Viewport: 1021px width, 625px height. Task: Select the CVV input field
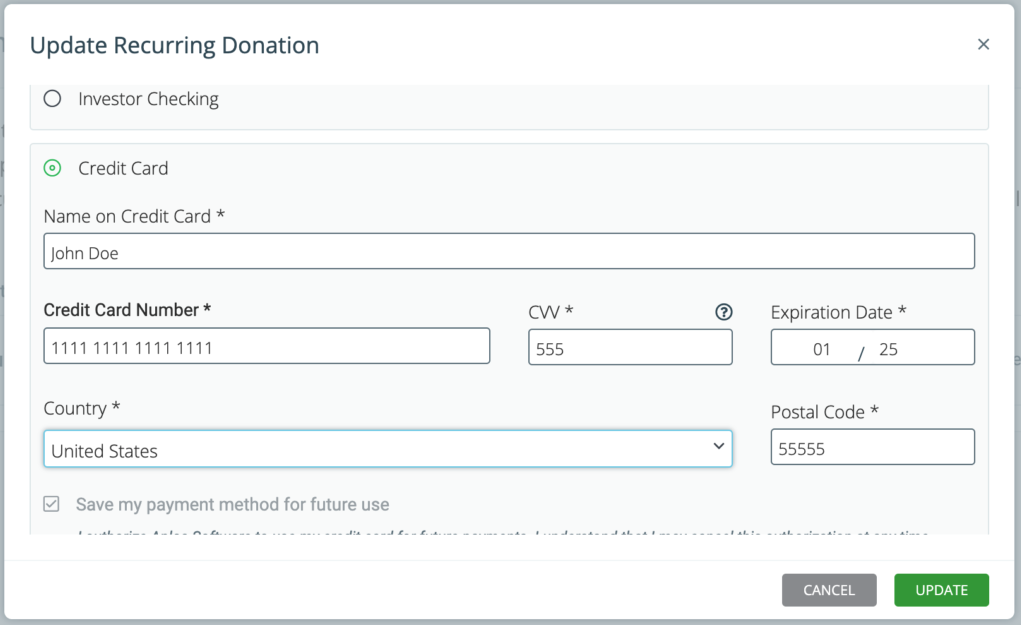tap(630, 345)
